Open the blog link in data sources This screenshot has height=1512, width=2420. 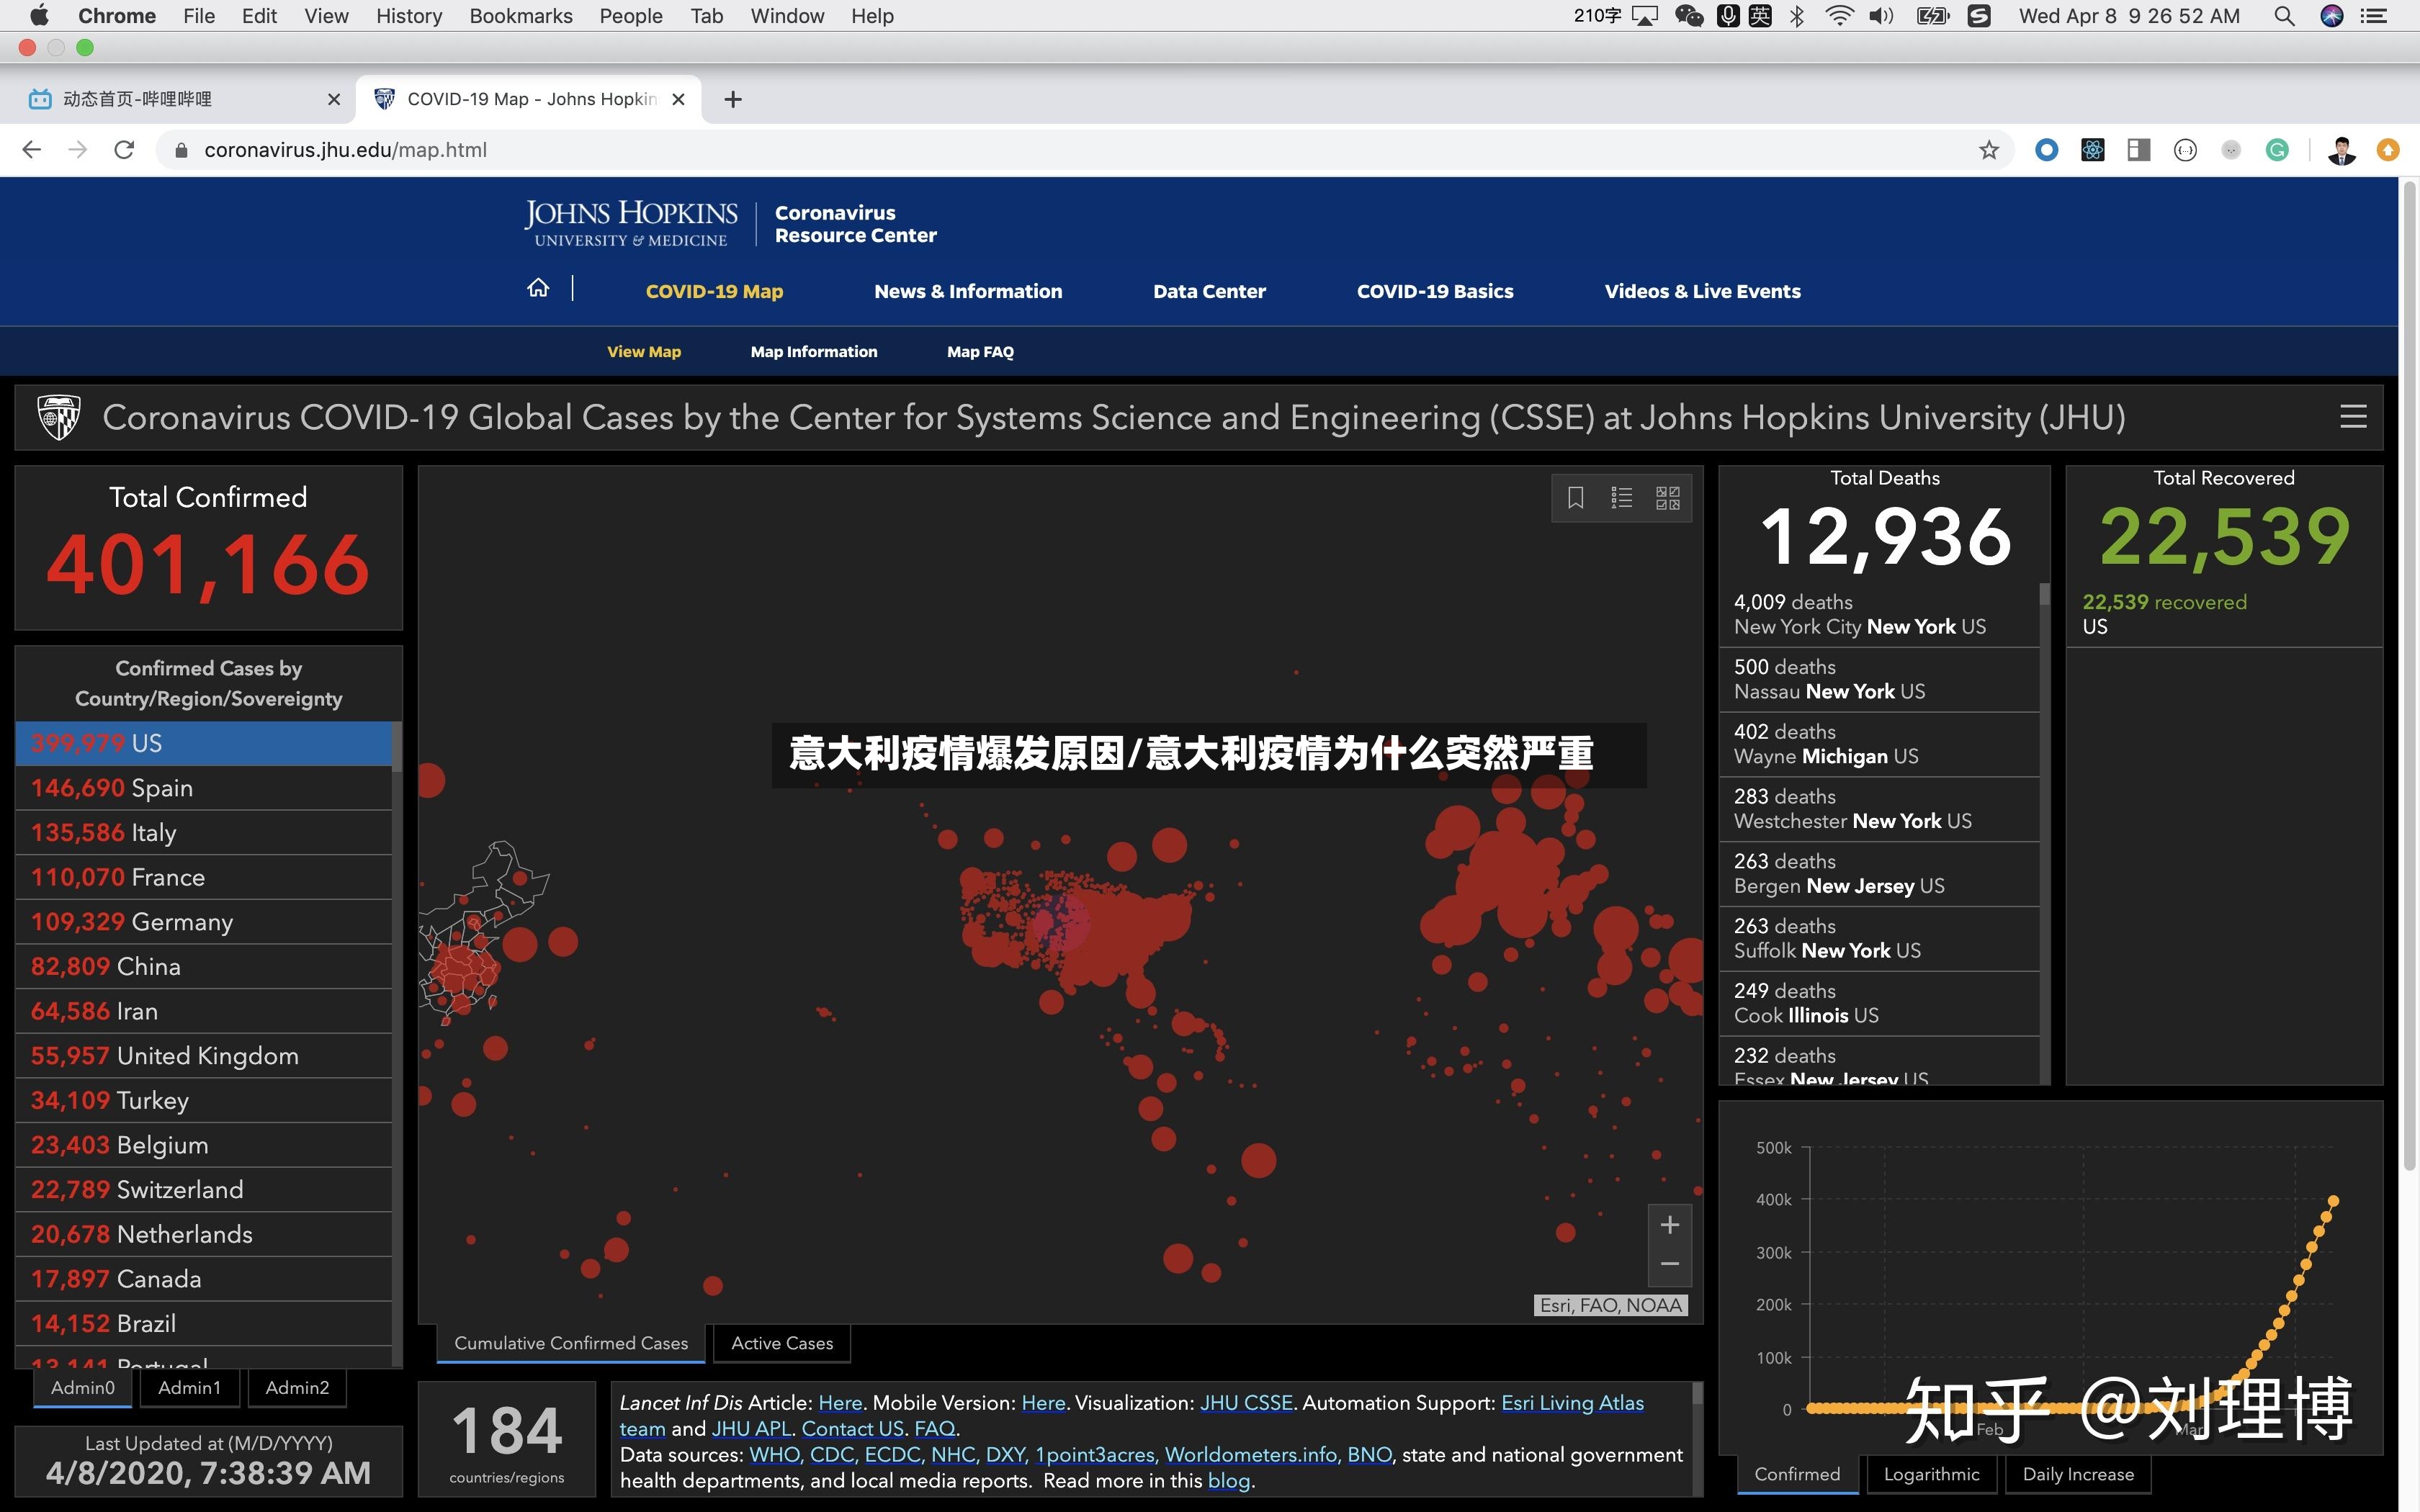1229,1481
